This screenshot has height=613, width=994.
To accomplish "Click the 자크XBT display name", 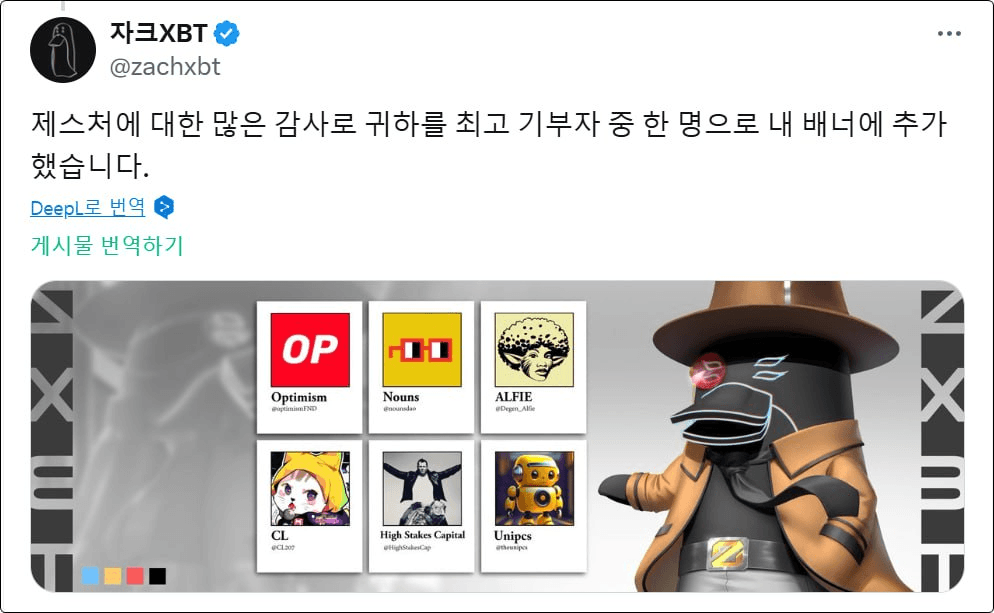I will (x=159, y=33).
